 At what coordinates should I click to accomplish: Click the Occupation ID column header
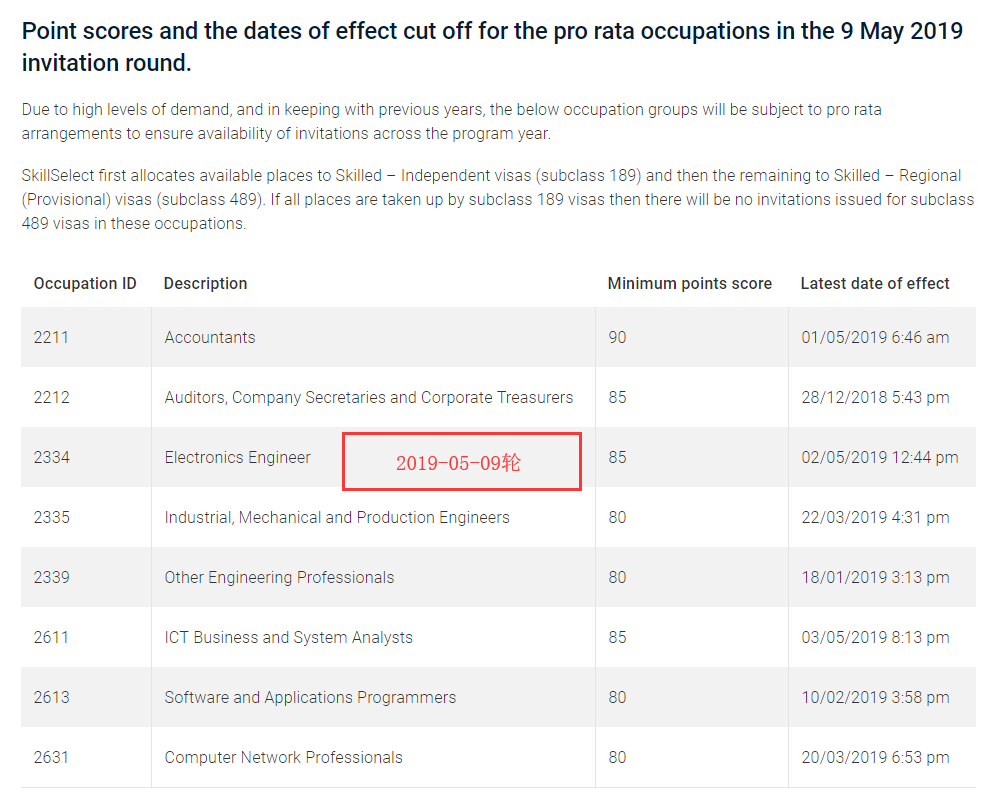click(85, 284)
